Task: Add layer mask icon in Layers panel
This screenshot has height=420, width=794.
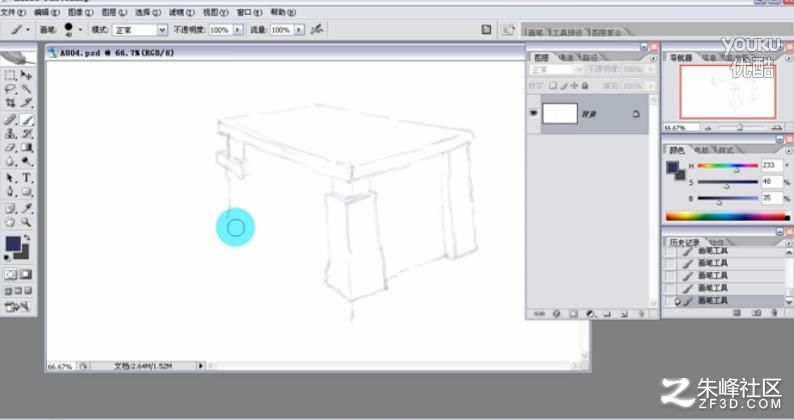Action: point(573,314)
